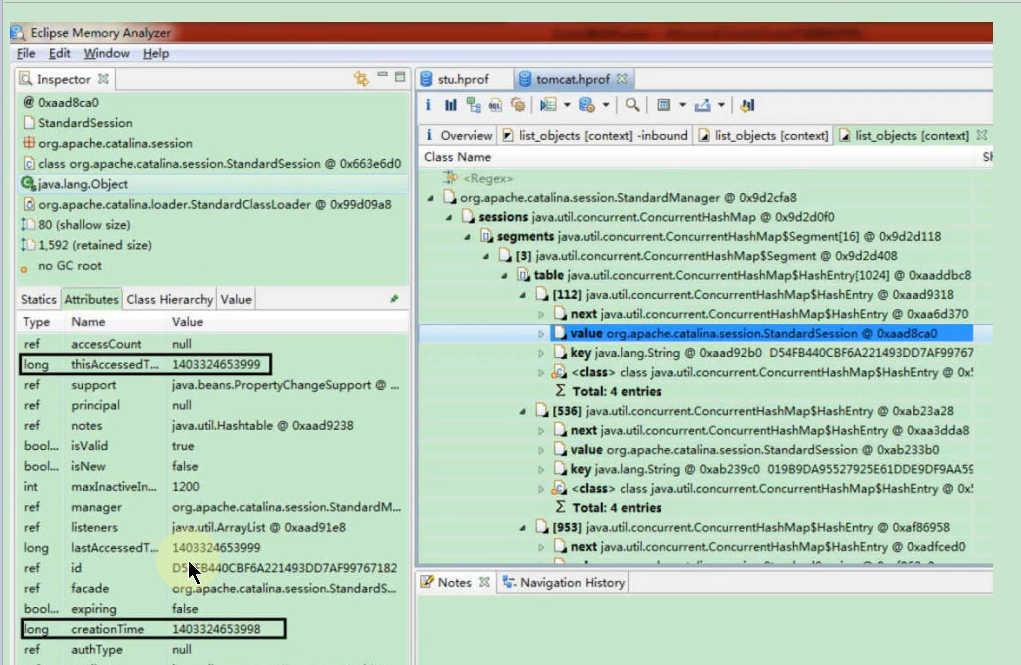Collapse the segments Segment[16] node
Screen dimensions: 1021x665
[467, 237]
